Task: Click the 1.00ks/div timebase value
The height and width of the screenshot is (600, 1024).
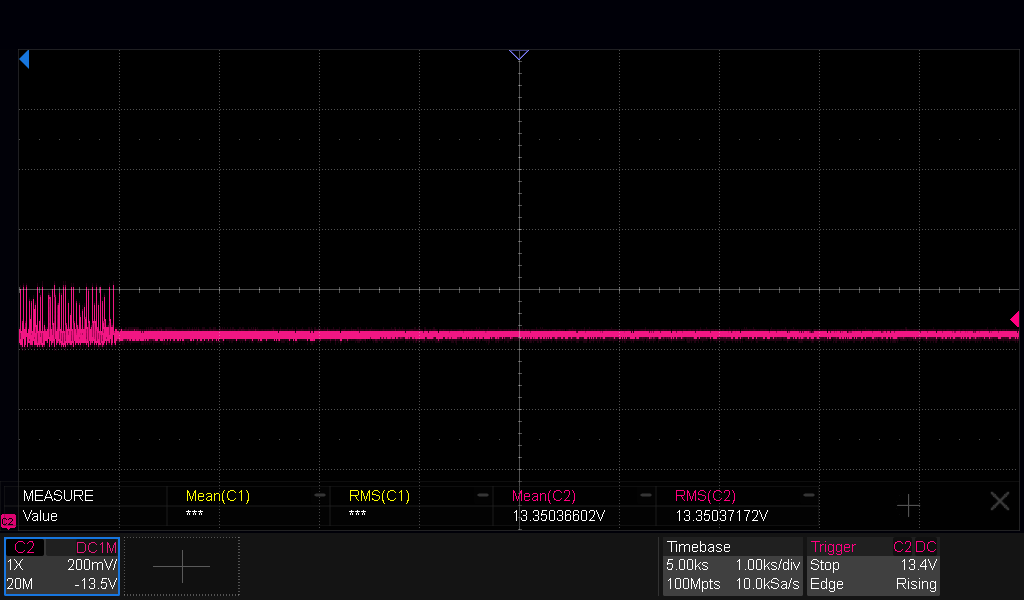Action: point(767,565)
